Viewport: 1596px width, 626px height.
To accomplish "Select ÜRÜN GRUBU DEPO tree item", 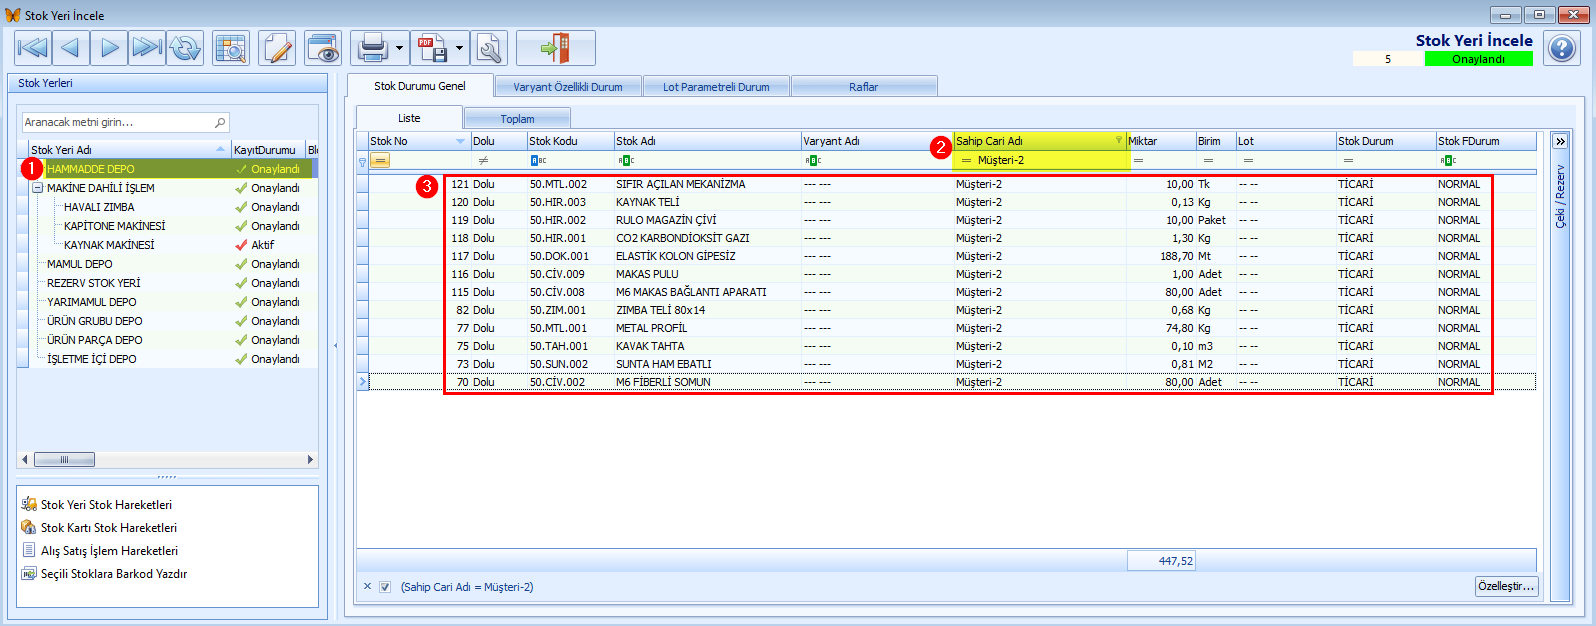I will (95, 321).
